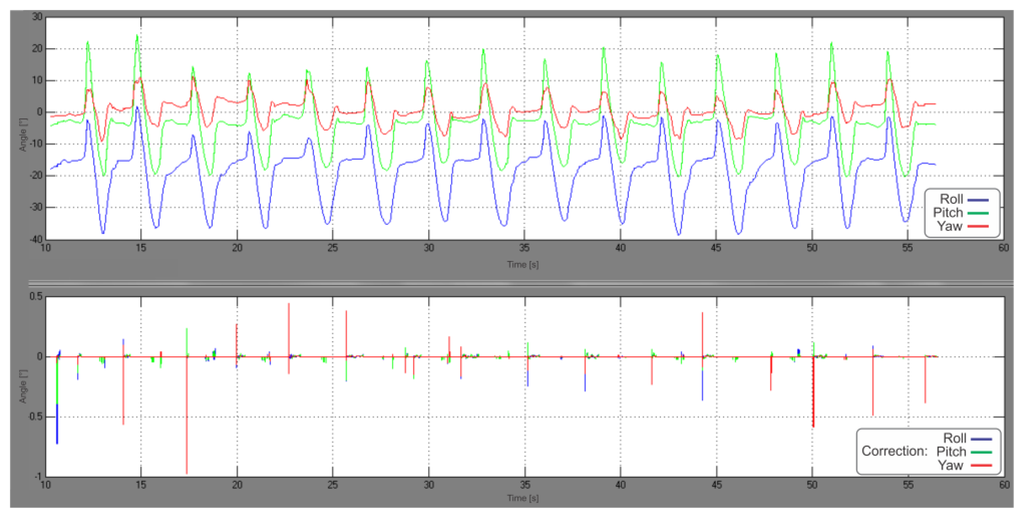Screen dimensions: 1024x518
Task: Click the '-40' tick label on top y-axis
Action: pyautogui.click(x=34, y=240)
